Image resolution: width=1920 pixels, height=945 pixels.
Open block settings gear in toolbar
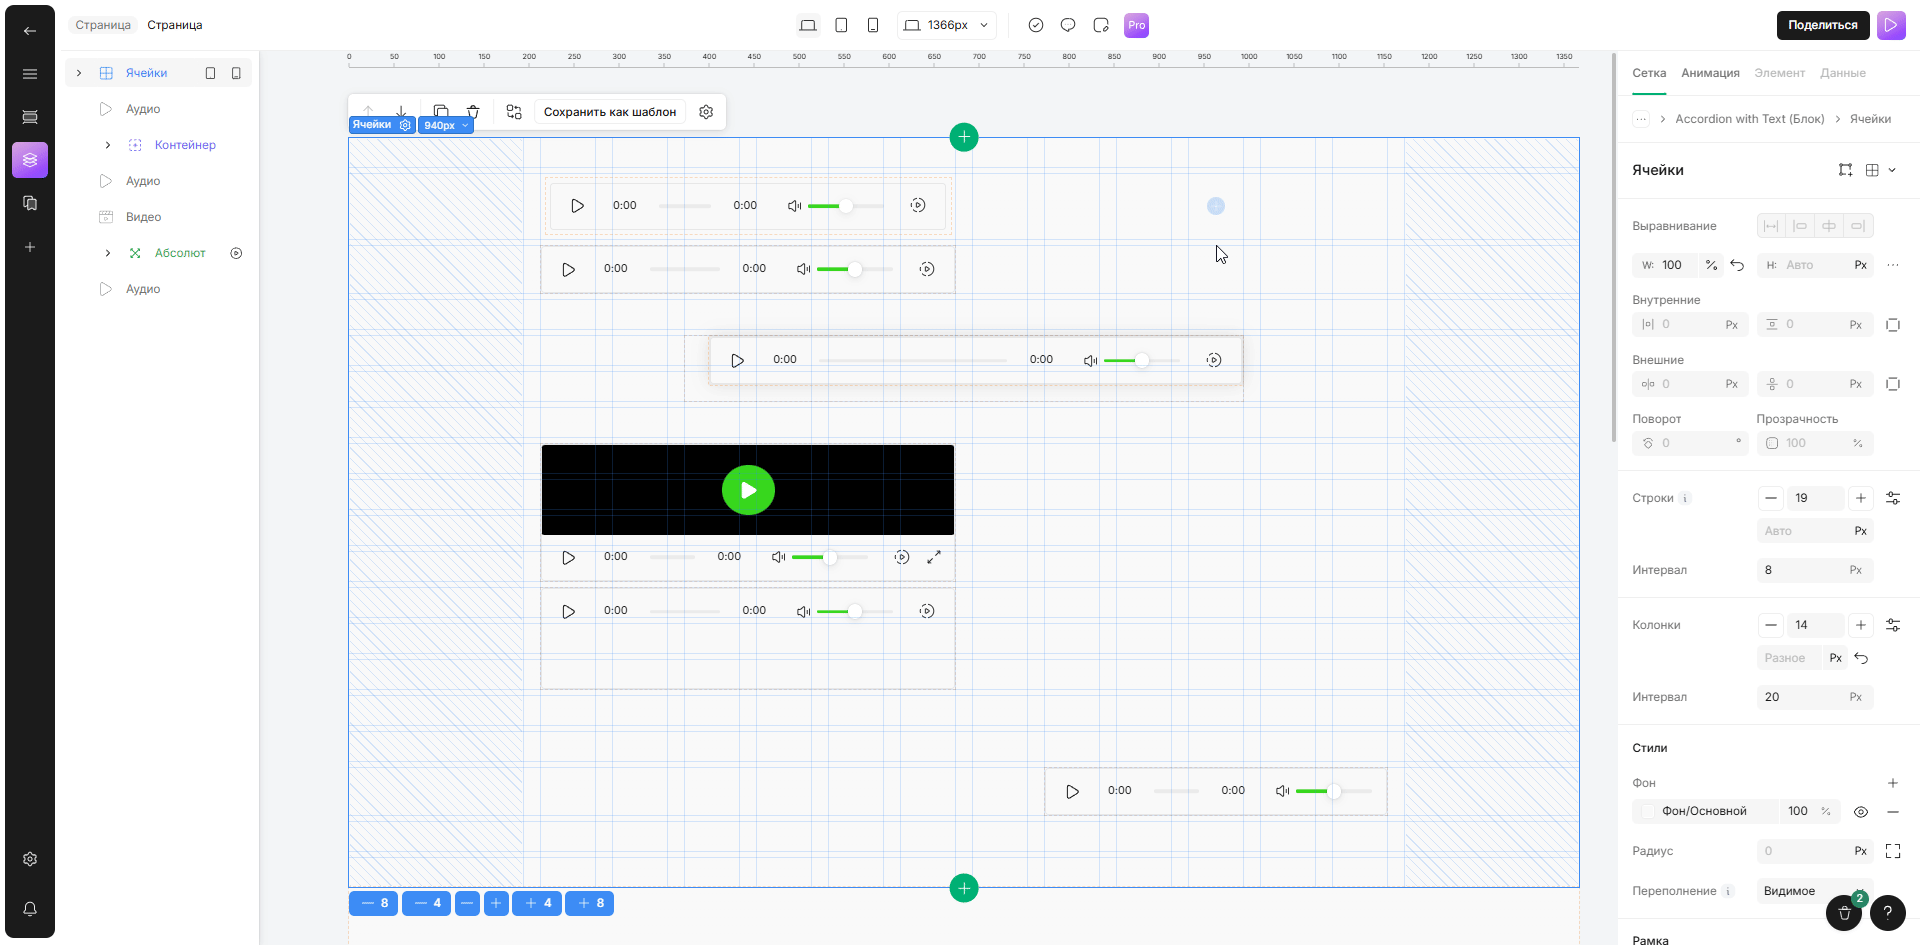pos(706,112)
